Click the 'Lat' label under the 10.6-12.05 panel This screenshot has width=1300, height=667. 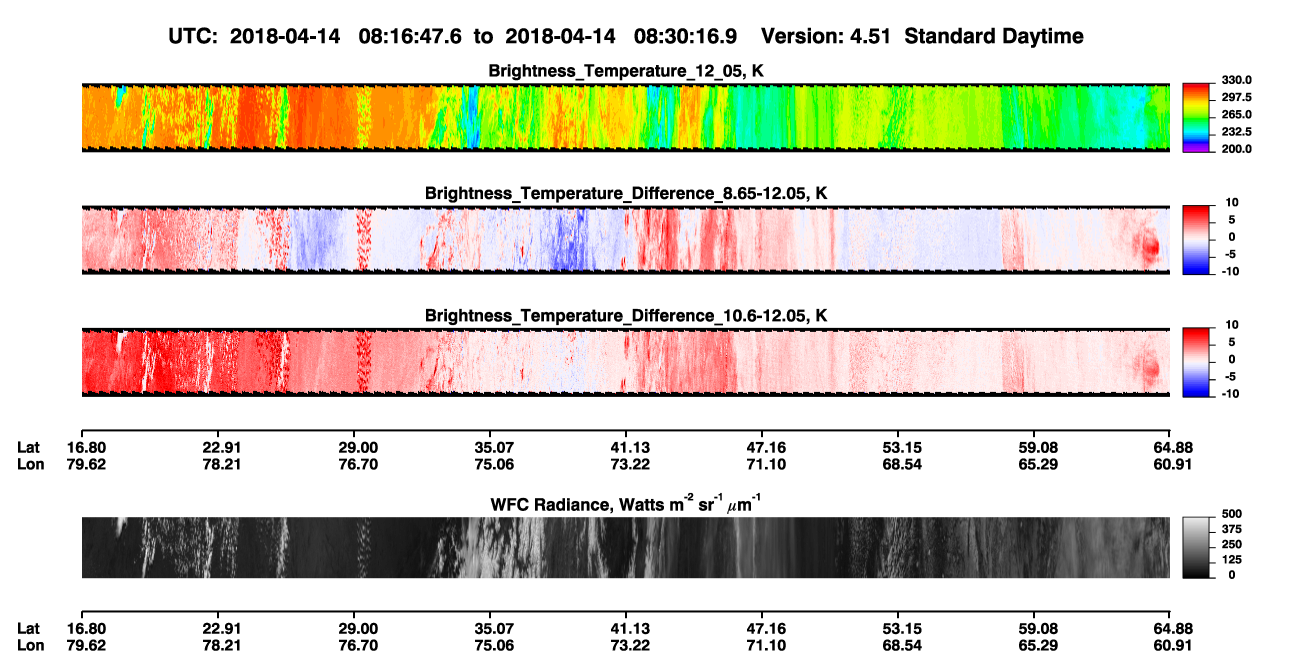click(x=29, y=447)
